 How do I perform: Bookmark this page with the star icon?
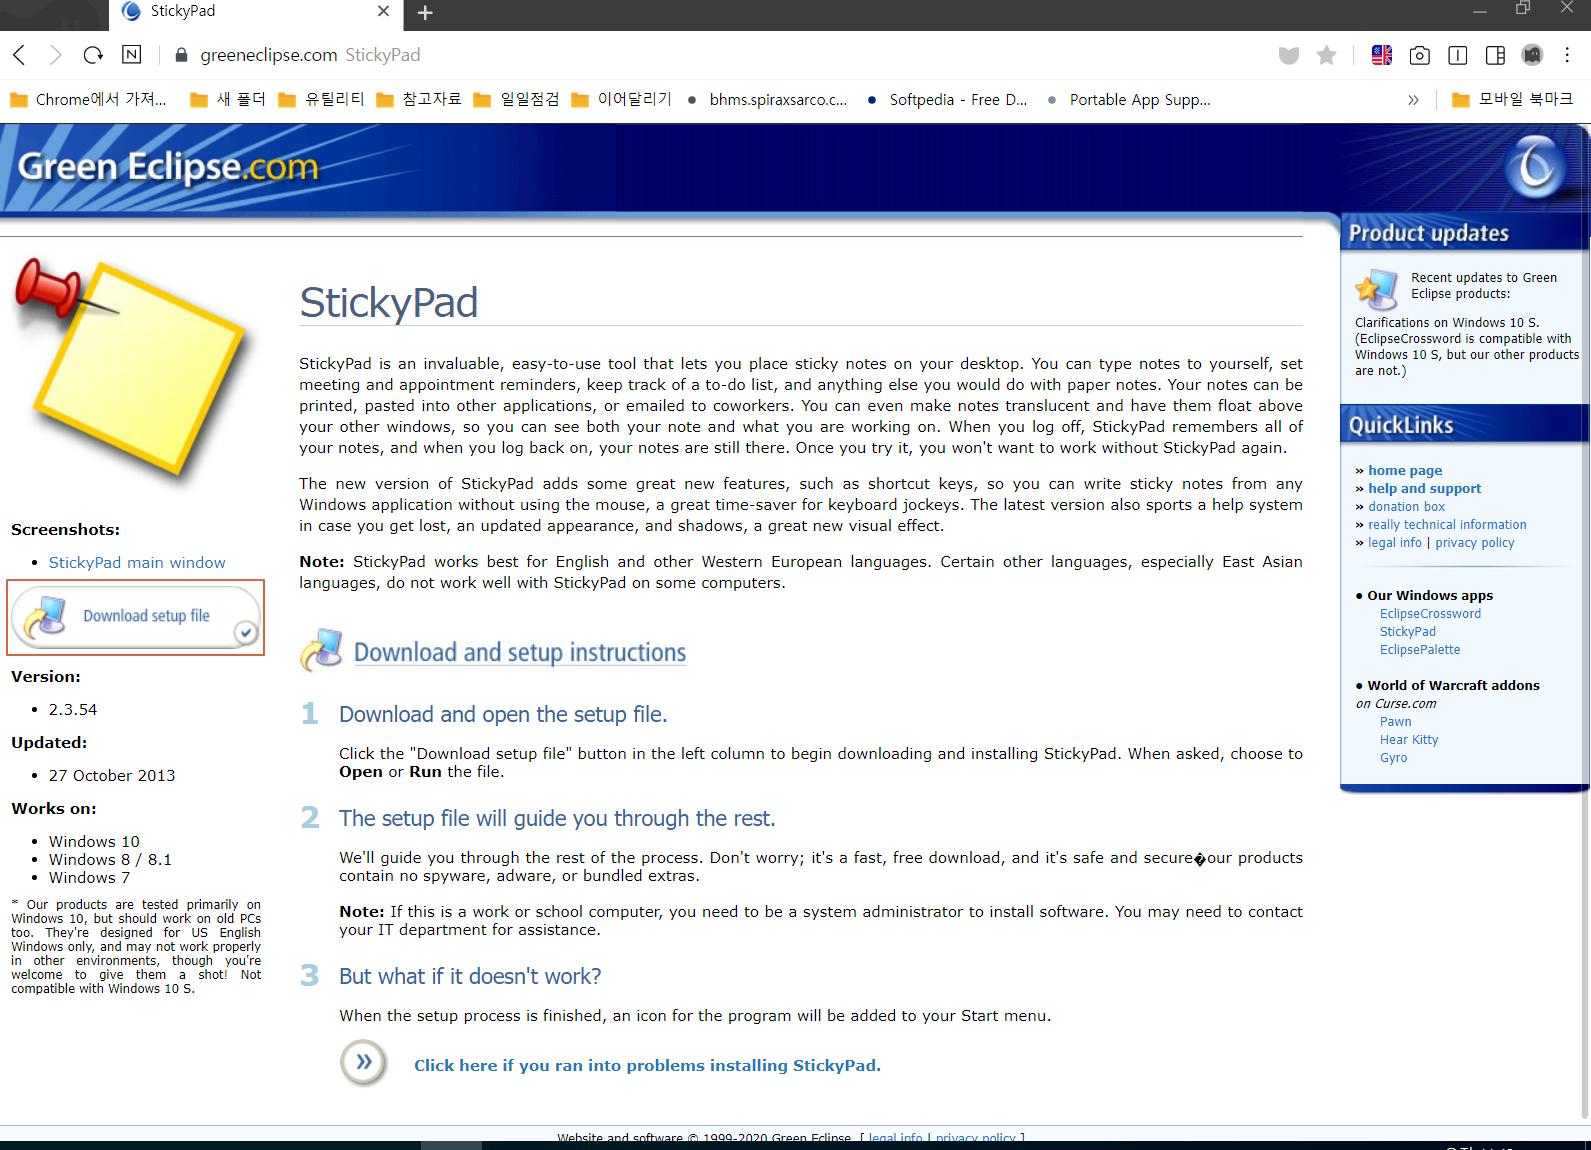point(1327,55)
